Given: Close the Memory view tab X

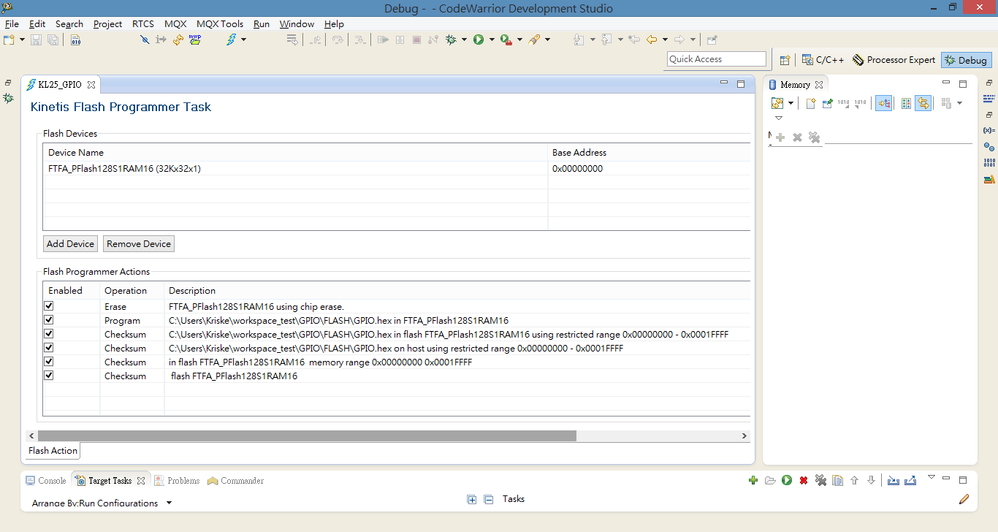Looking at the screenshot, I should coord(819,85).
